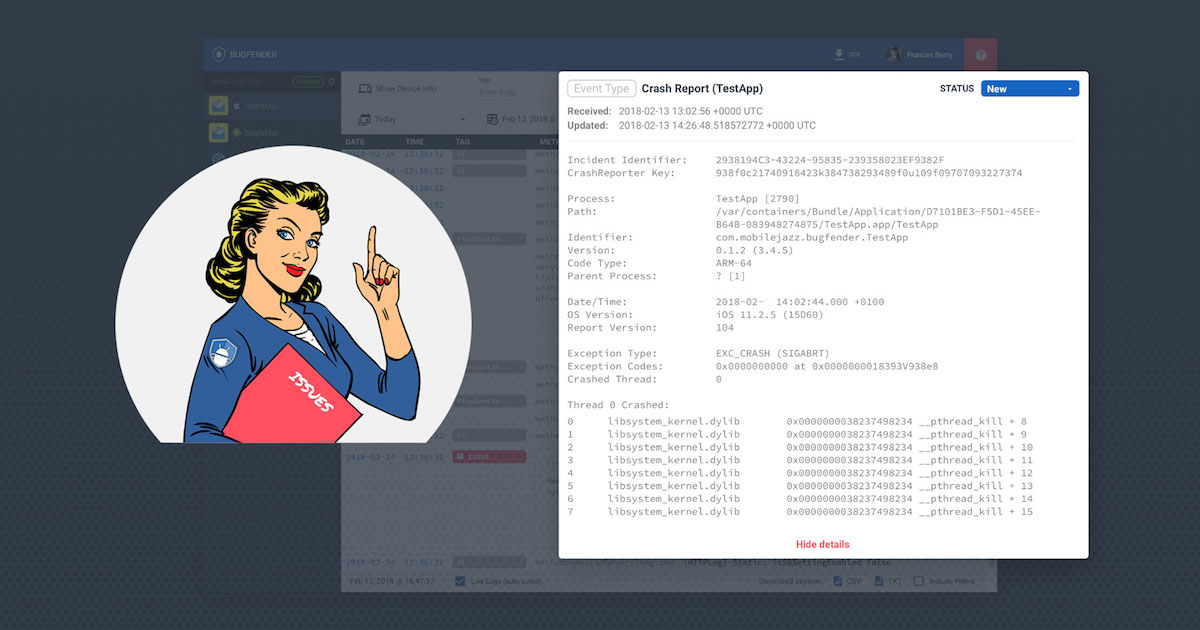Click the Hide details link
This screenshot has width=1200, height=630.
822,545
